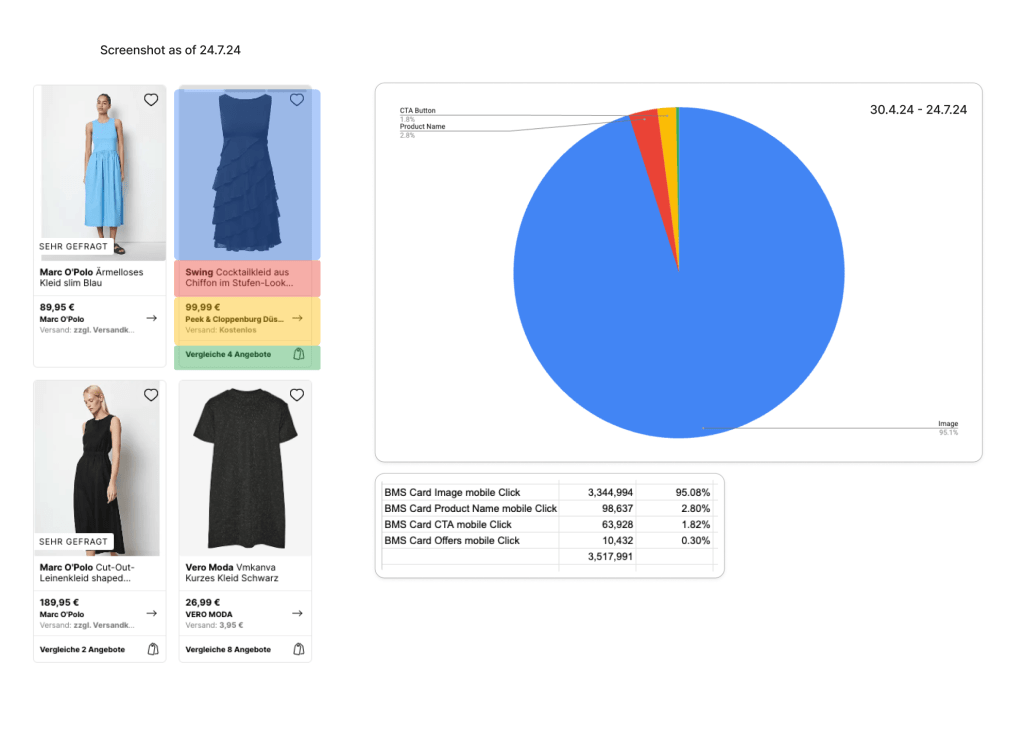Viewport: 1023px width, 752px height.
Task: Click the Swing Cocktailkleid aus Chiffon title
Action: (x=237, y=277)
